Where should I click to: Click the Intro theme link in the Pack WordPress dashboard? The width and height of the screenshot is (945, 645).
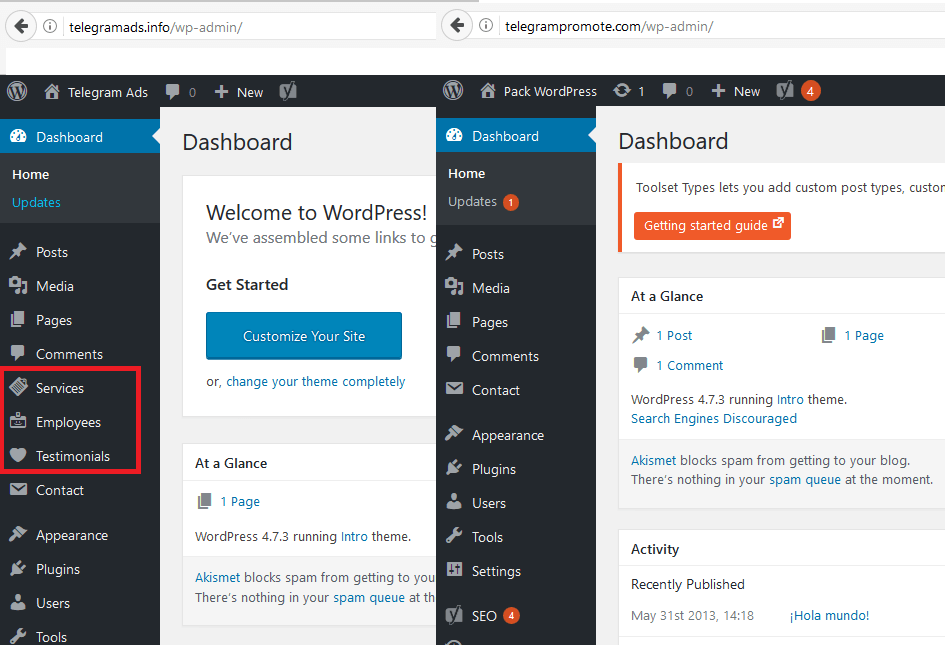790,399
